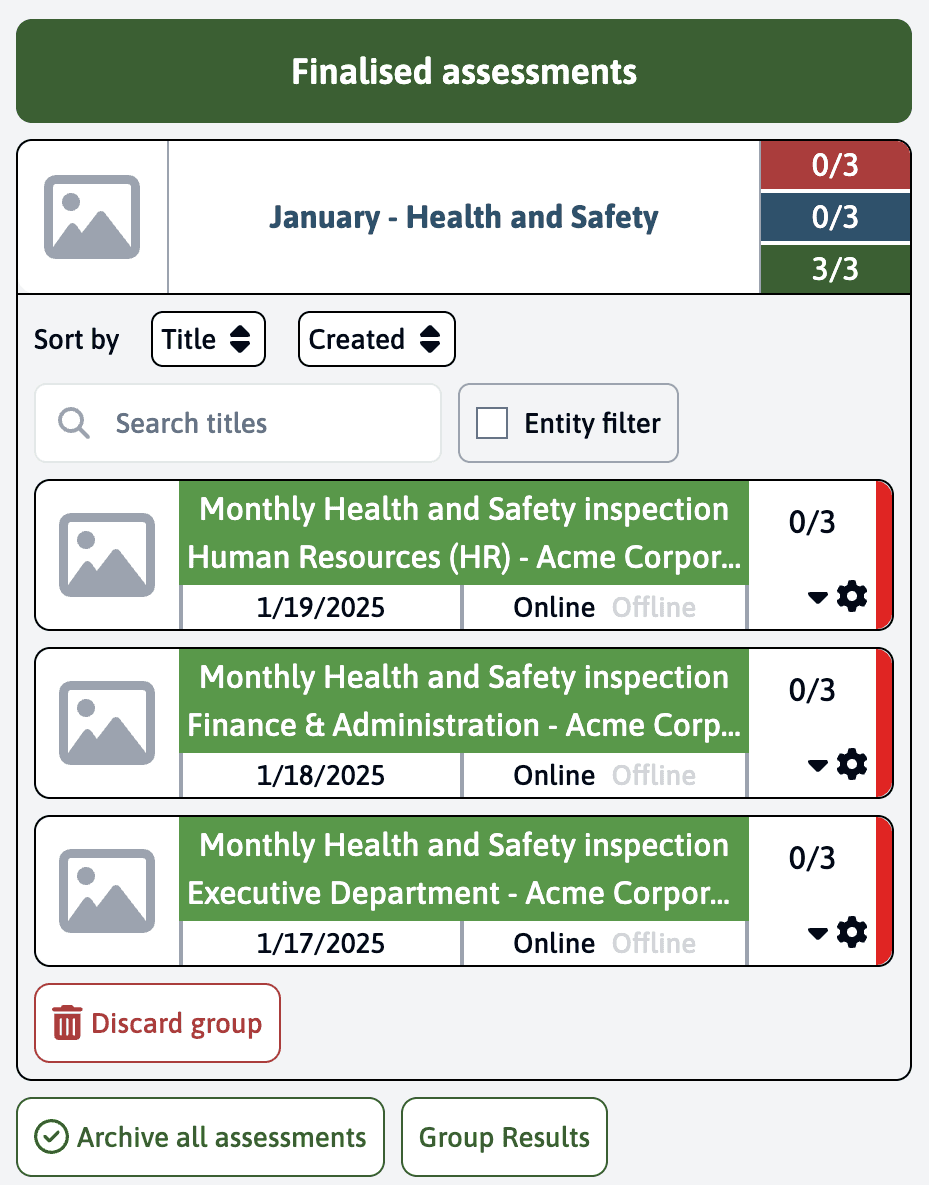Open Group Results
This screenshot has width=929, height=1185.
click(504, 1137)
